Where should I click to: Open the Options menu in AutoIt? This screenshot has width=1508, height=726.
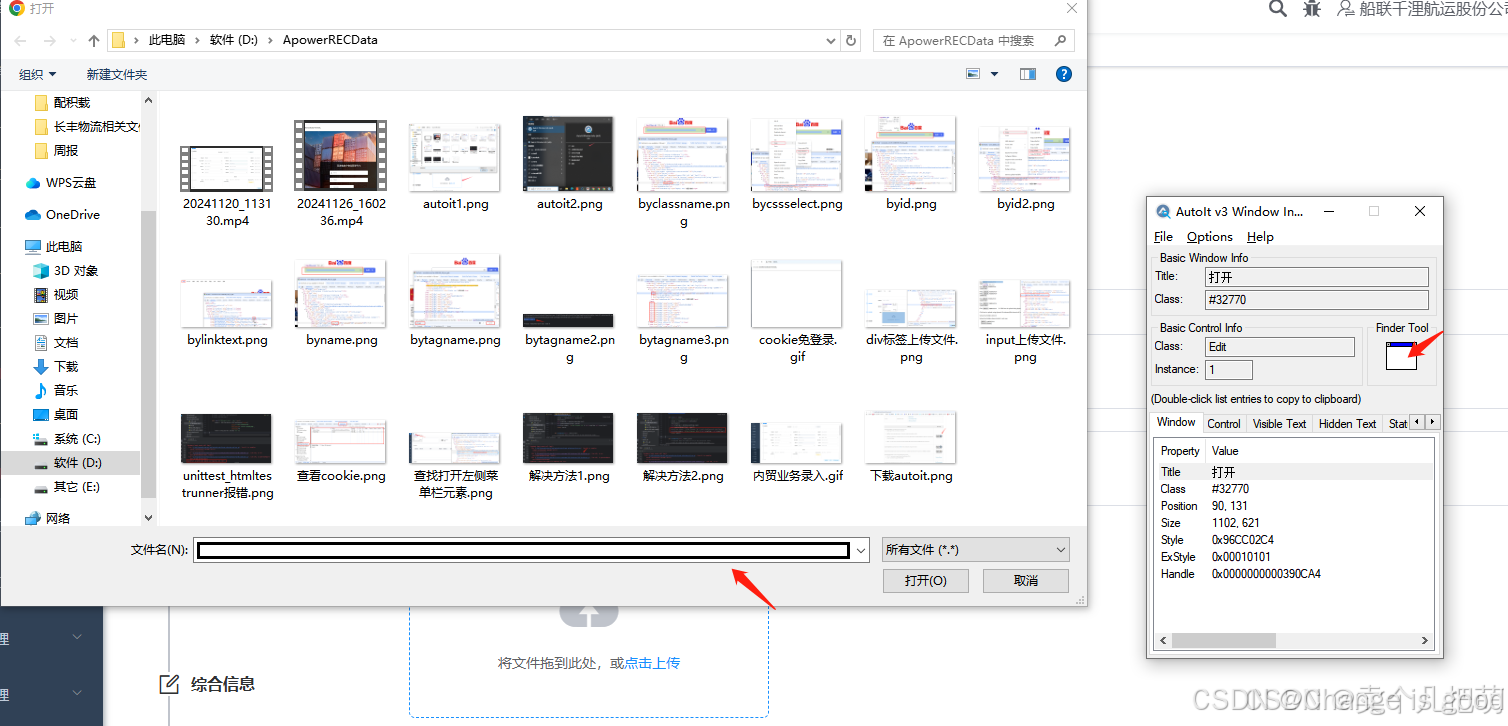coord(1209,236)
